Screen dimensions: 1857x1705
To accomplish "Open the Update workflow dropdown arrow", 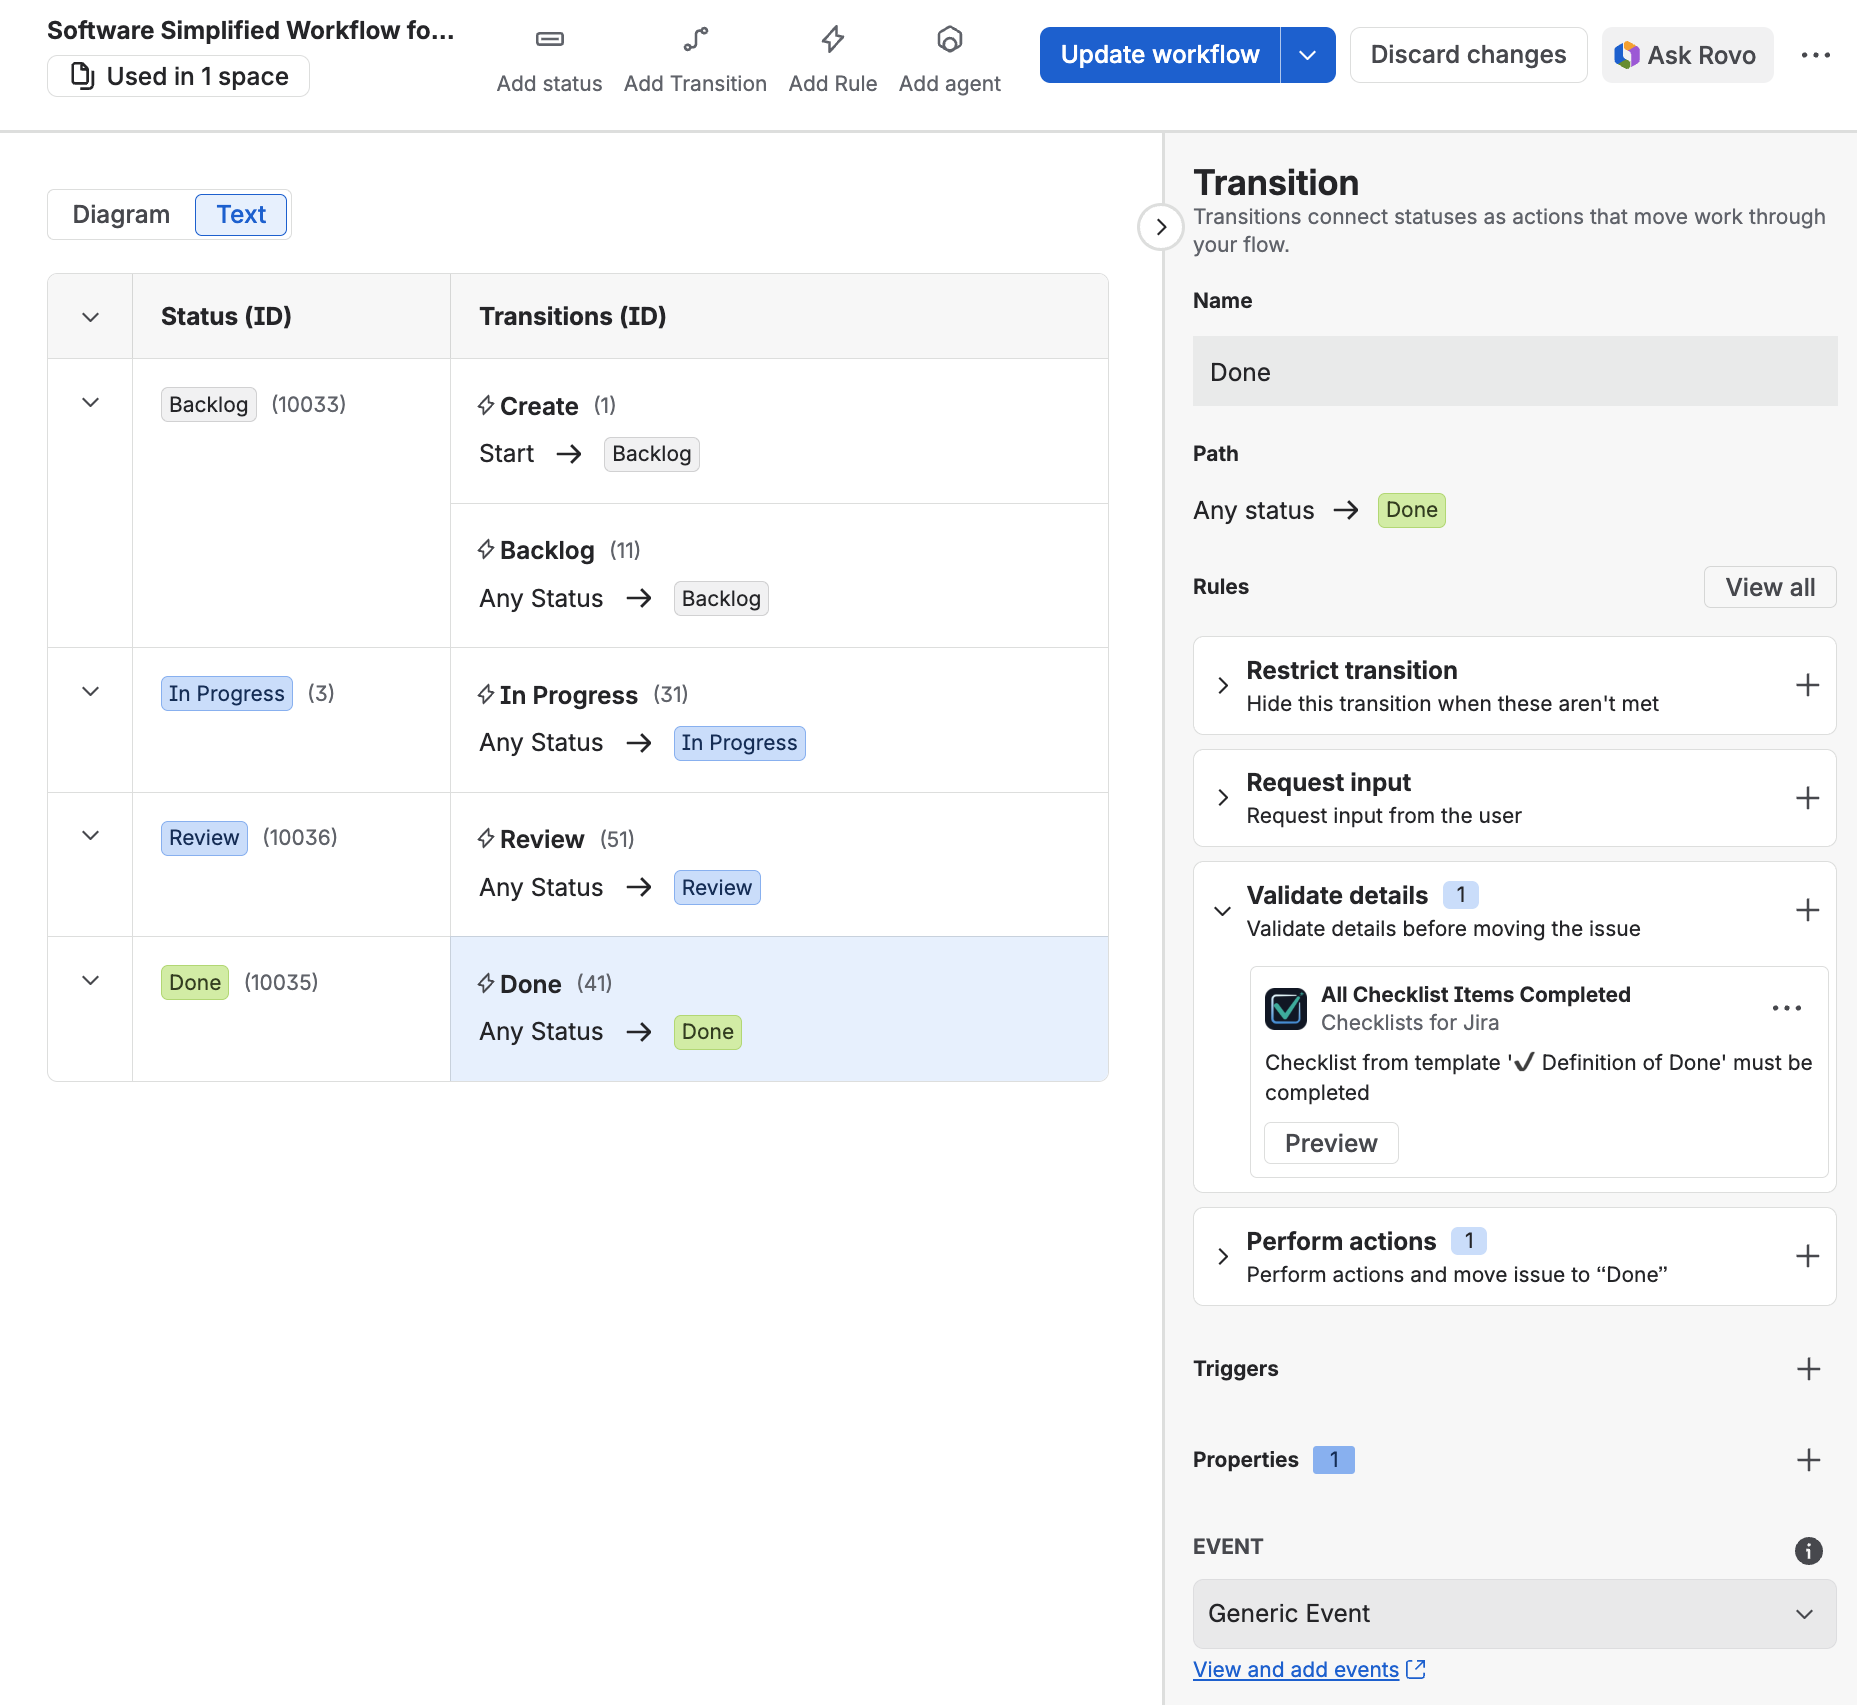I will [1307, 55].
